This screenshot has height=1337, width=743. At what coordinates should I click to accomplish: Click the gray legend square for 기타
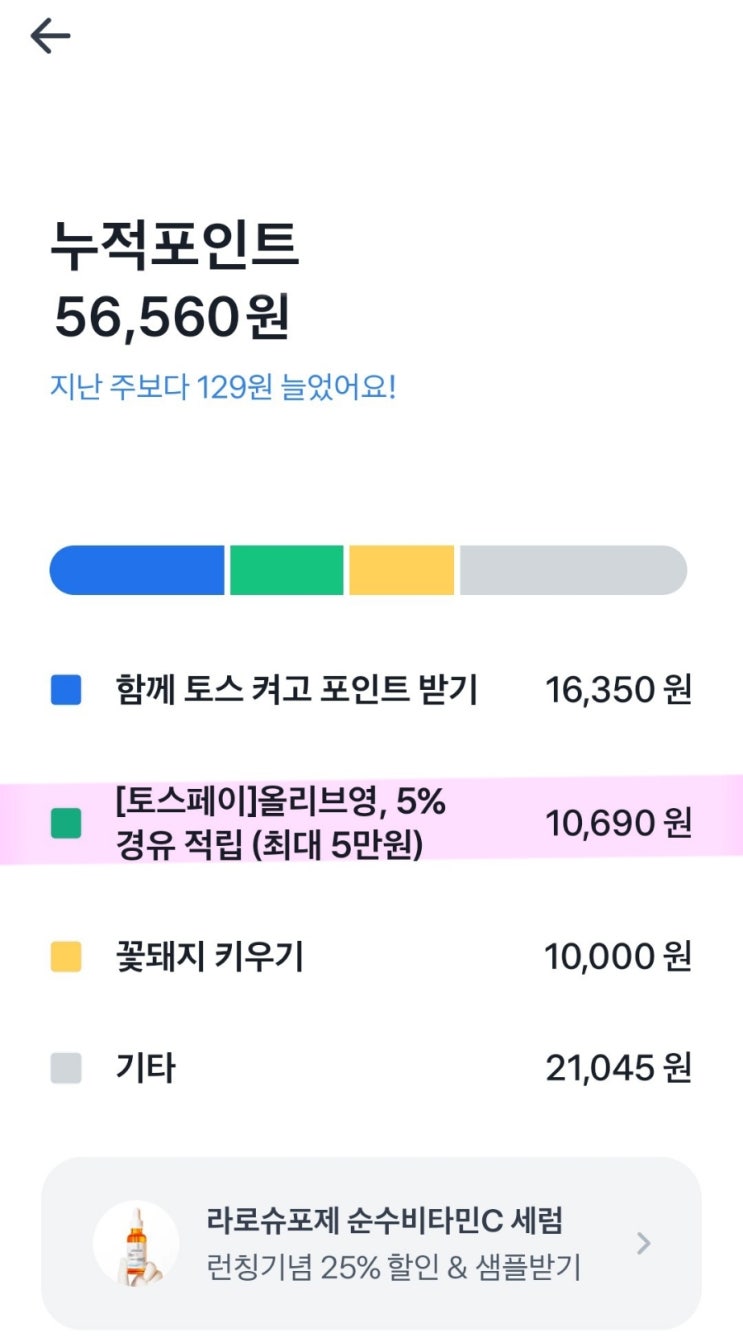click(66, 1068)
